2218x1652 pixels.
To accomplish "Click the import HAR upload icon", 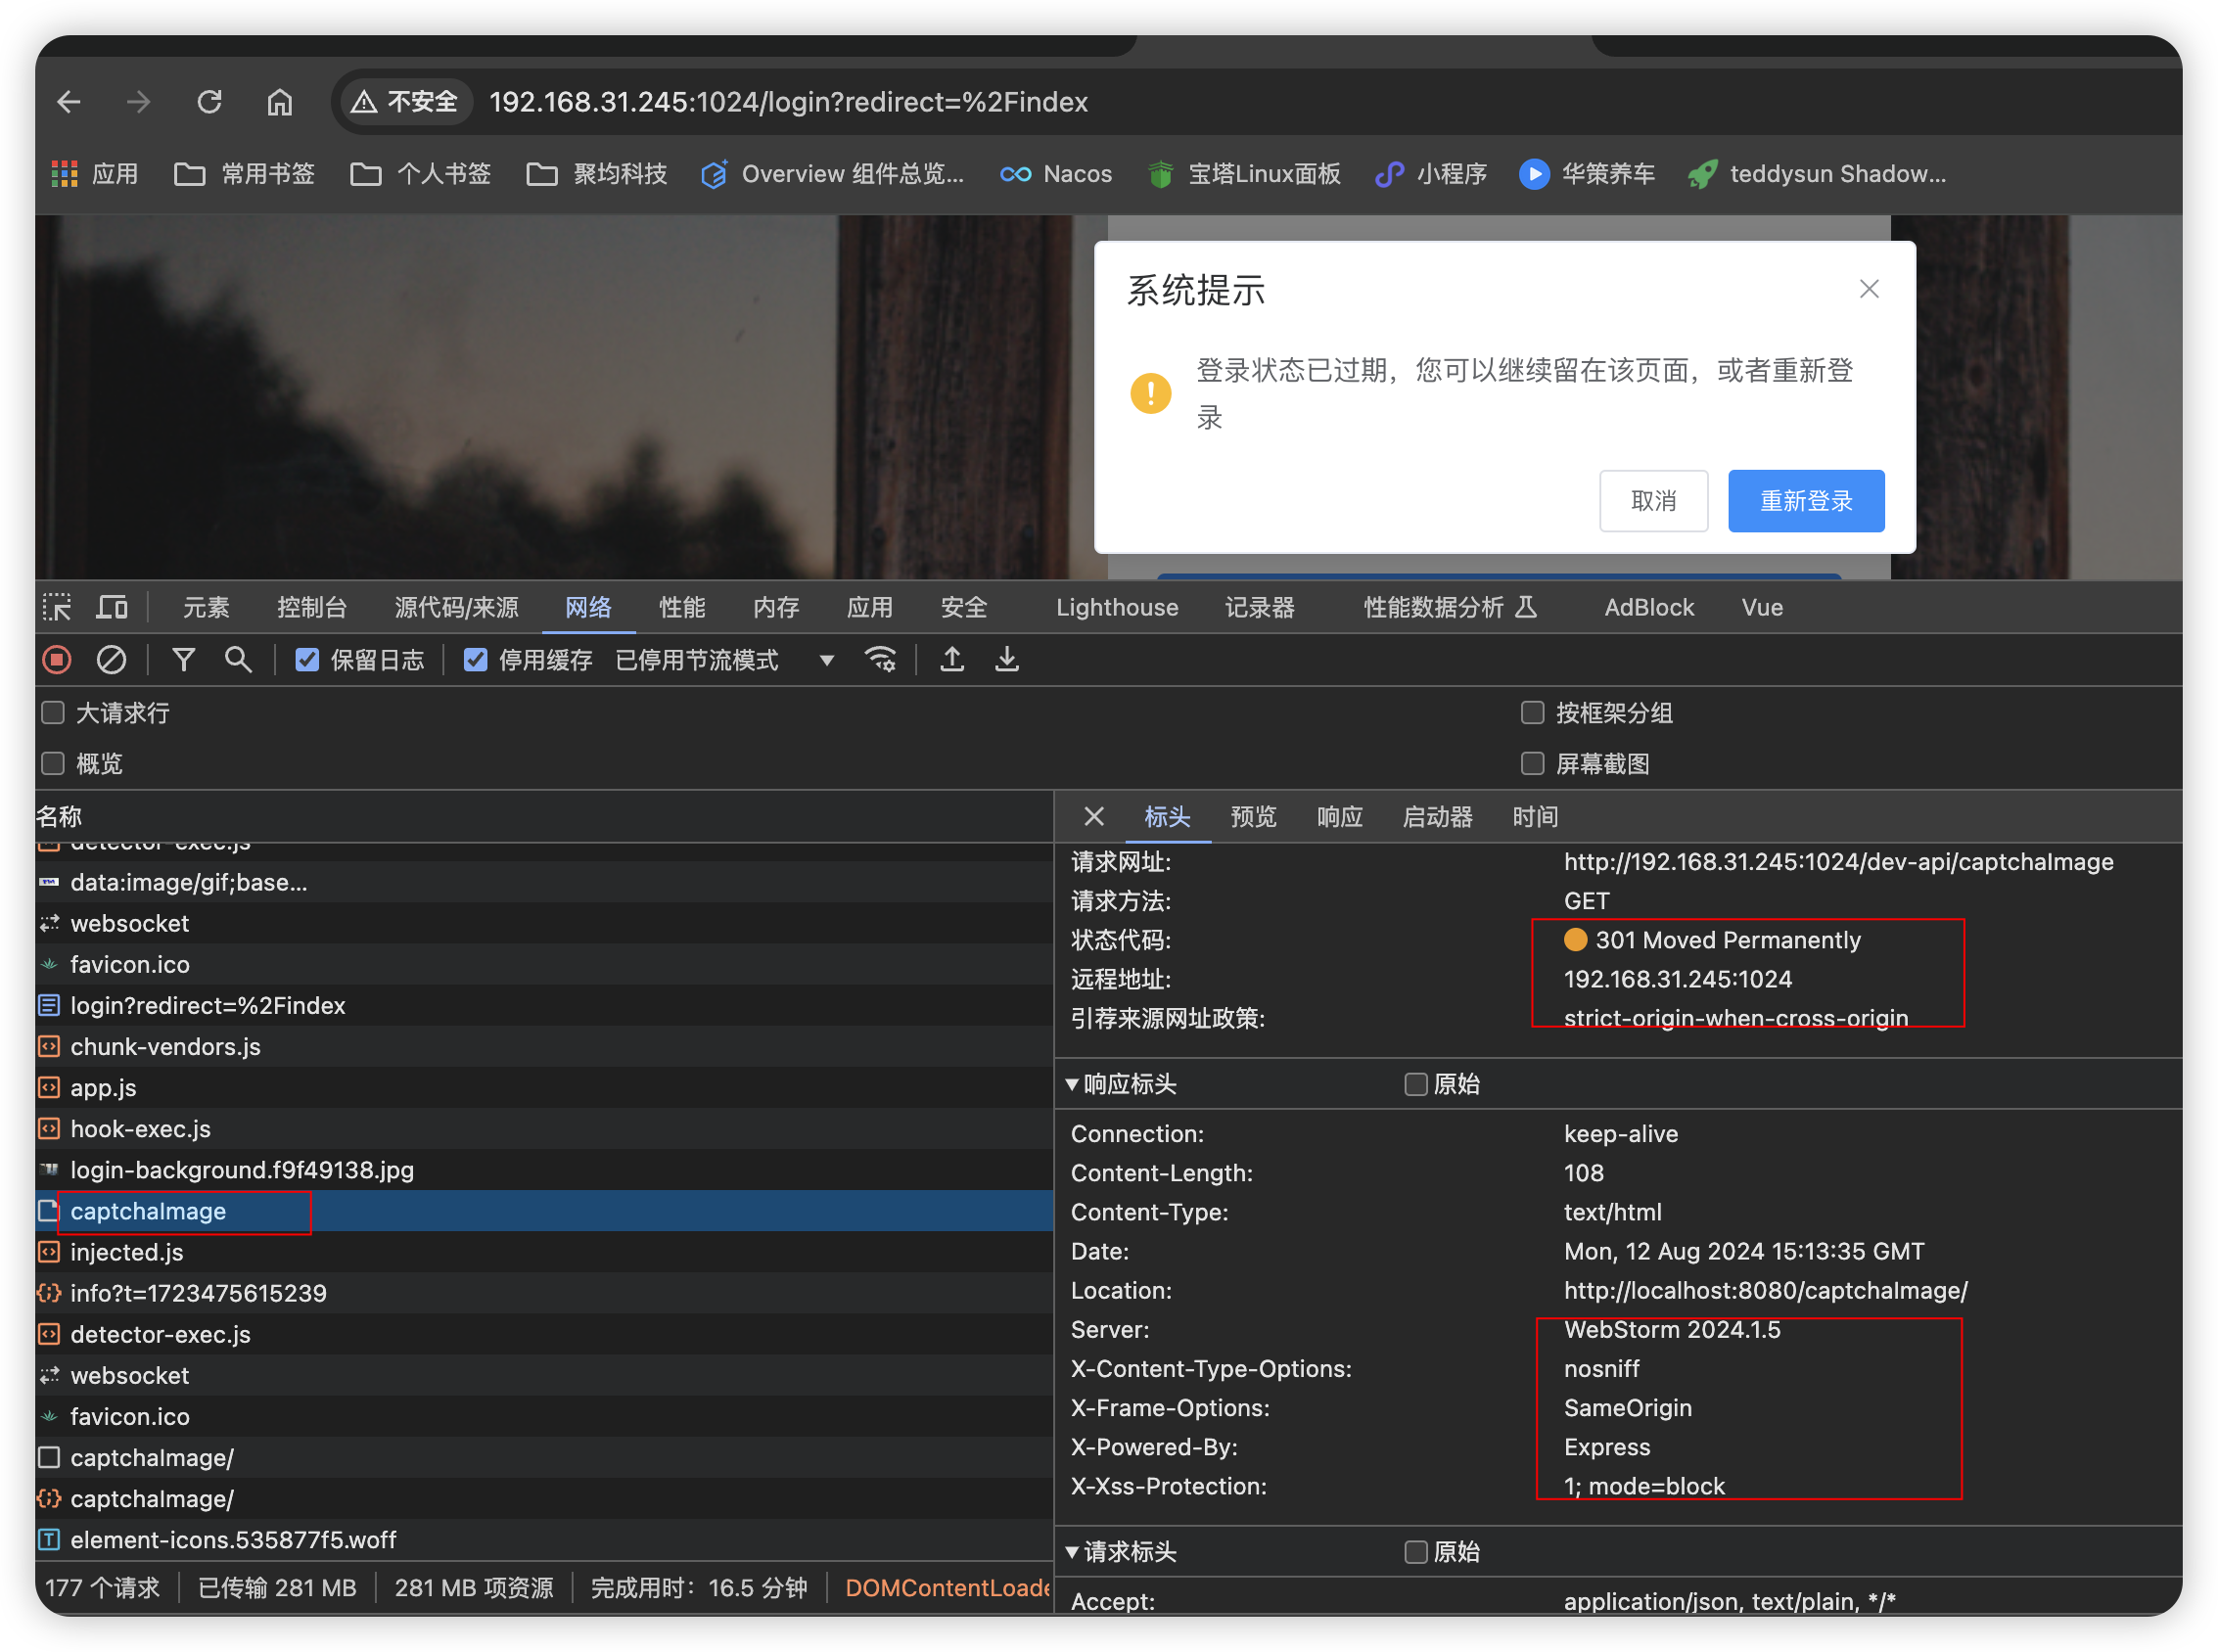I will point(952,660).
